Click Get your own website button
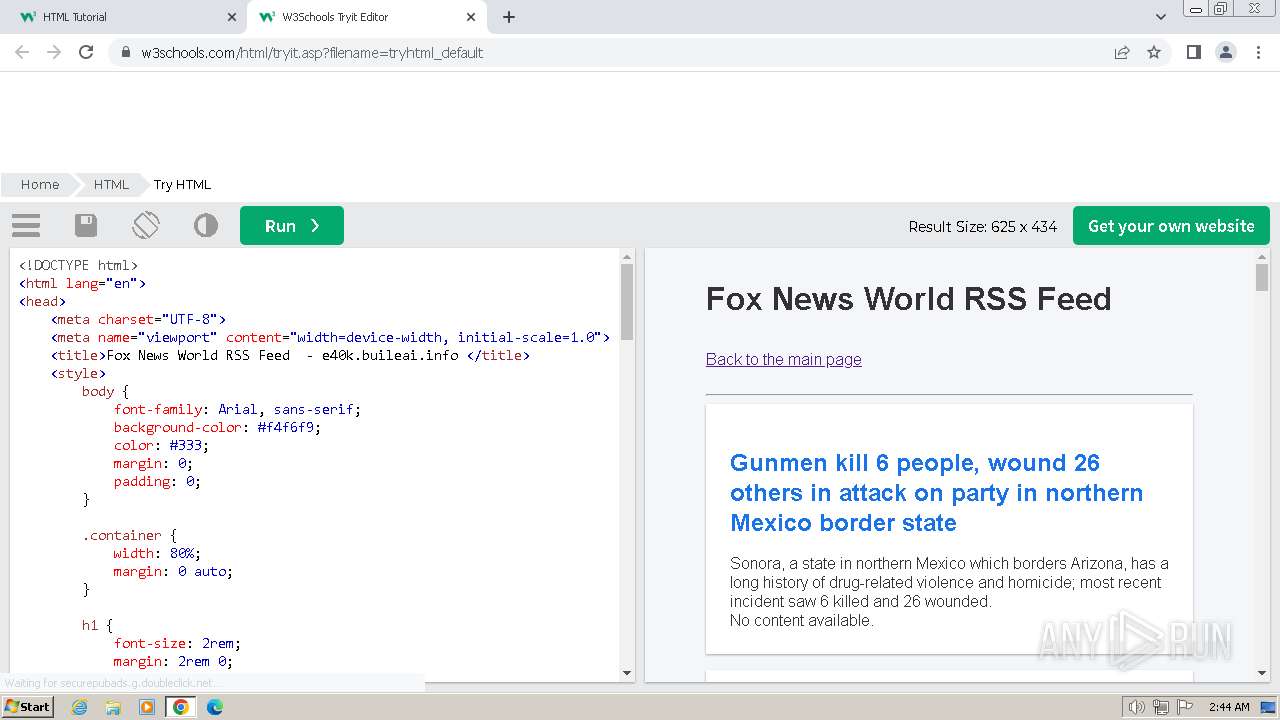Viewport: 1280px width, 720px height. pos(1171,226)
